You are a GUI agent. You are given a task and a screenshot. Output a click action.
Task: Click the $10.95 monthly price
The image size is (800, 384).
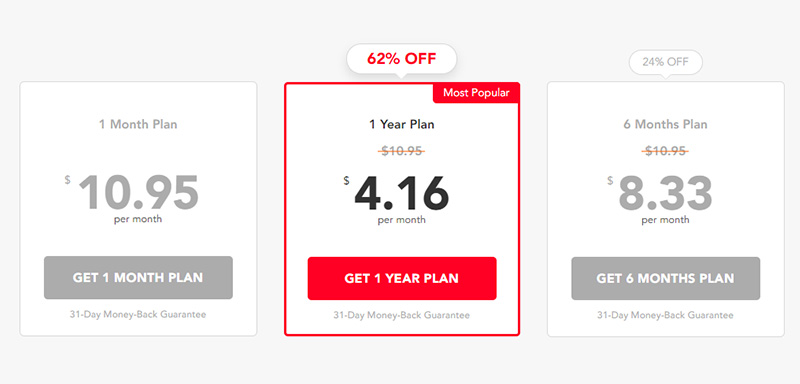point(132,193)
